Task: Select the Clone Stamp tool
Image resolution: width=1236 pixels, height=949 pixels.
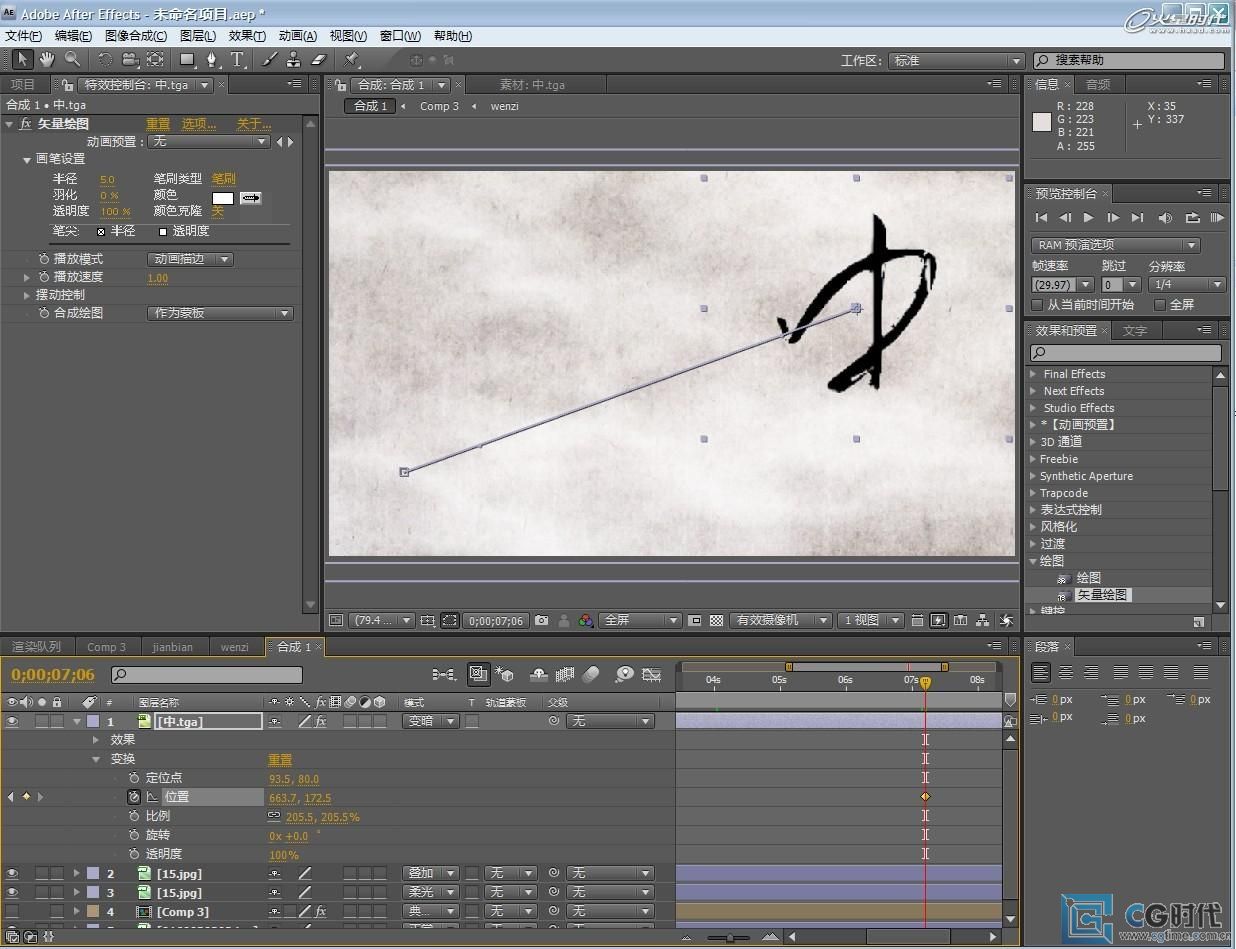Action: [294, 60]
